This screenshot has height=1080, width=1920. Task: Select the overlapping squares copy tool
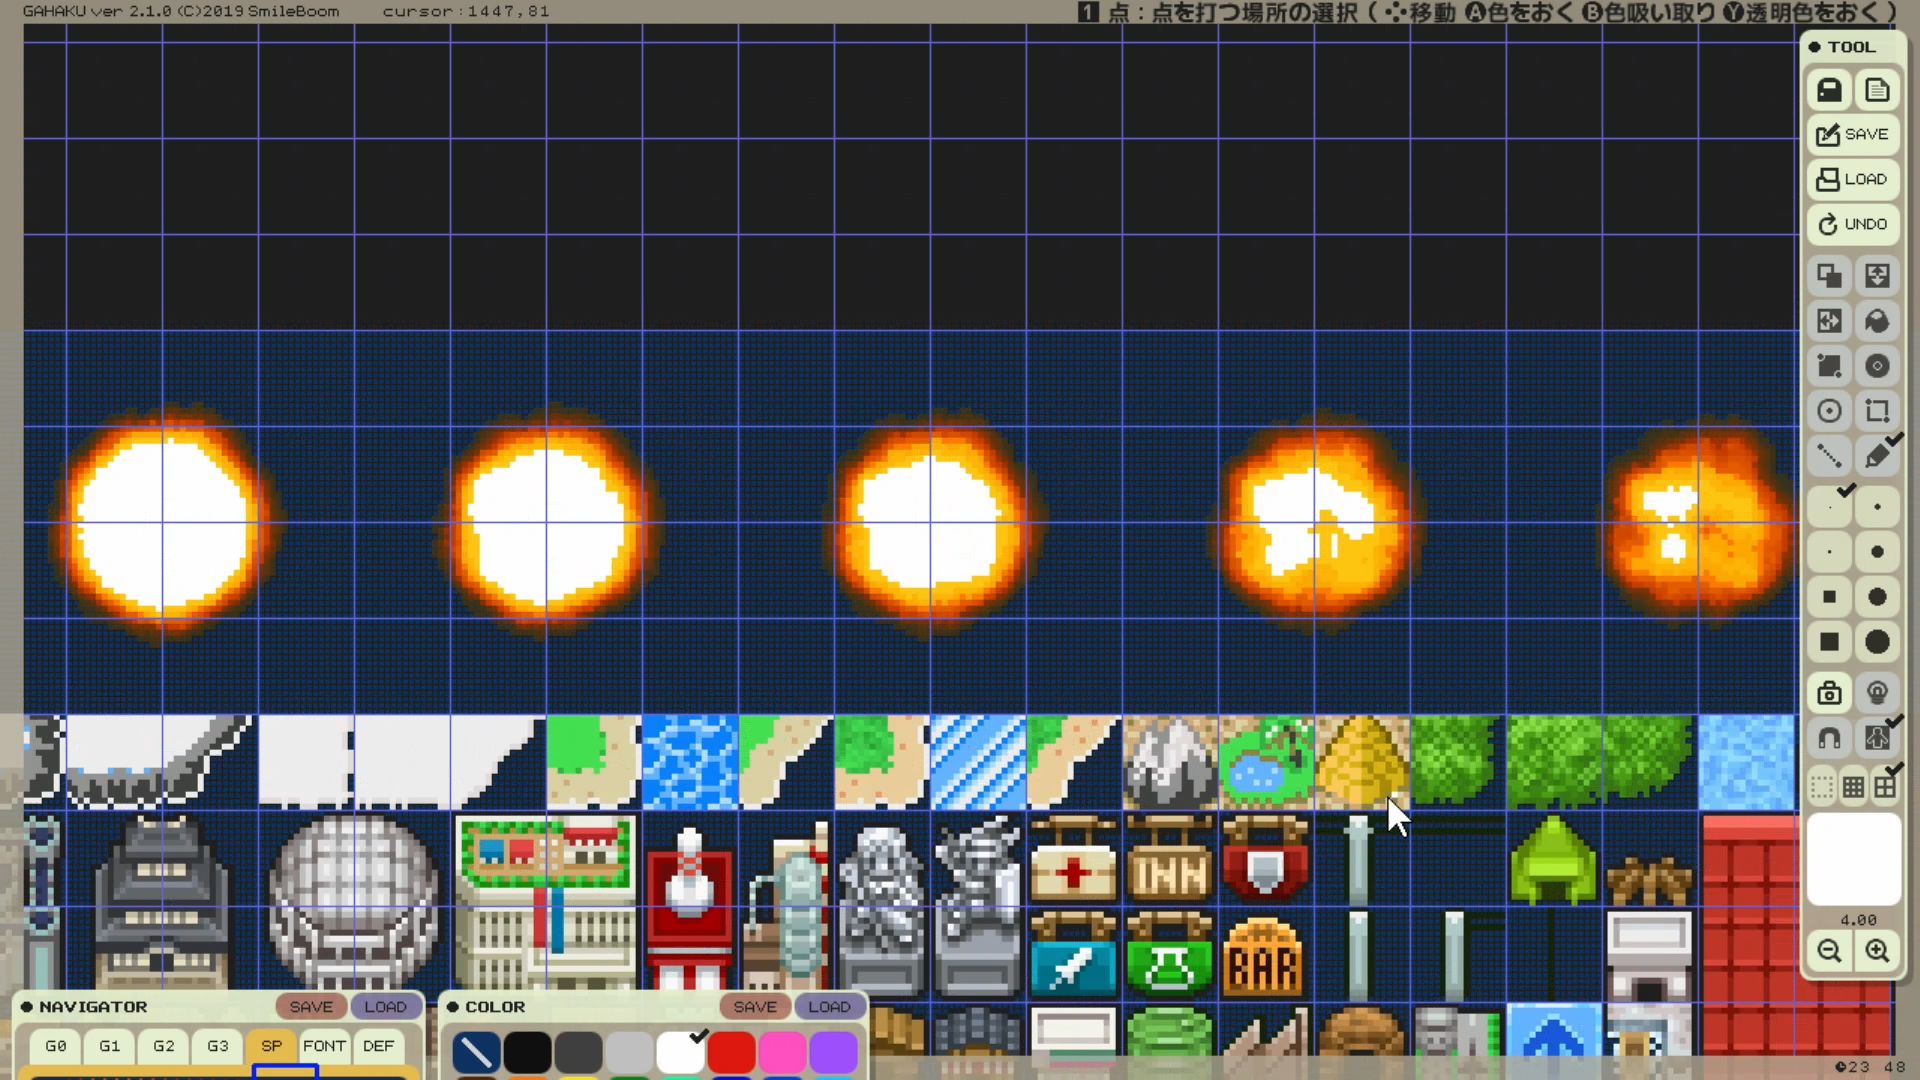pos(1829,276)
